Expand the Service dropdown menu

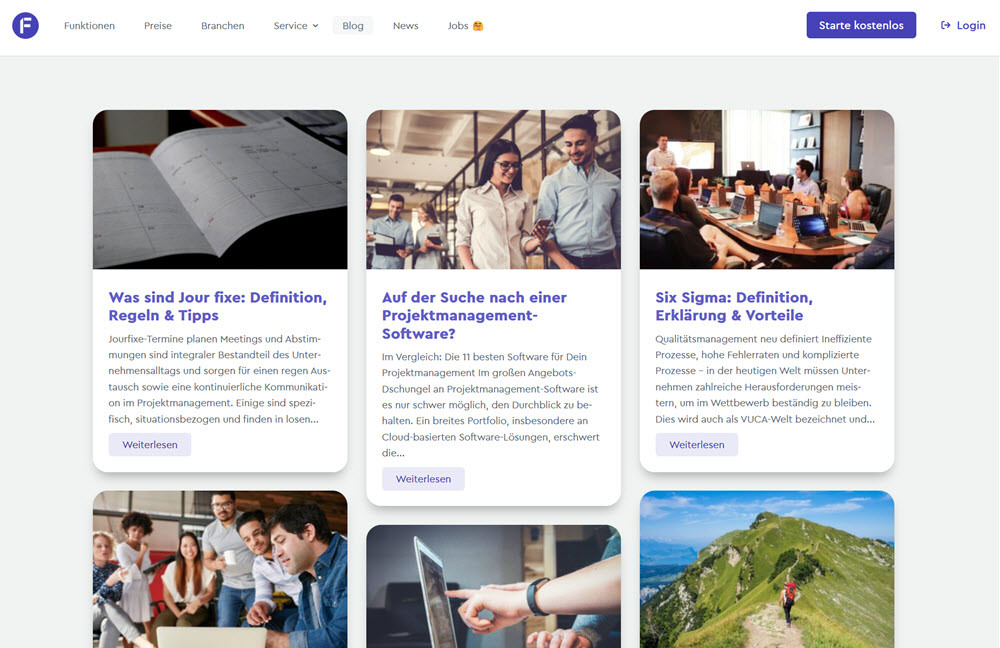(295, 25)
